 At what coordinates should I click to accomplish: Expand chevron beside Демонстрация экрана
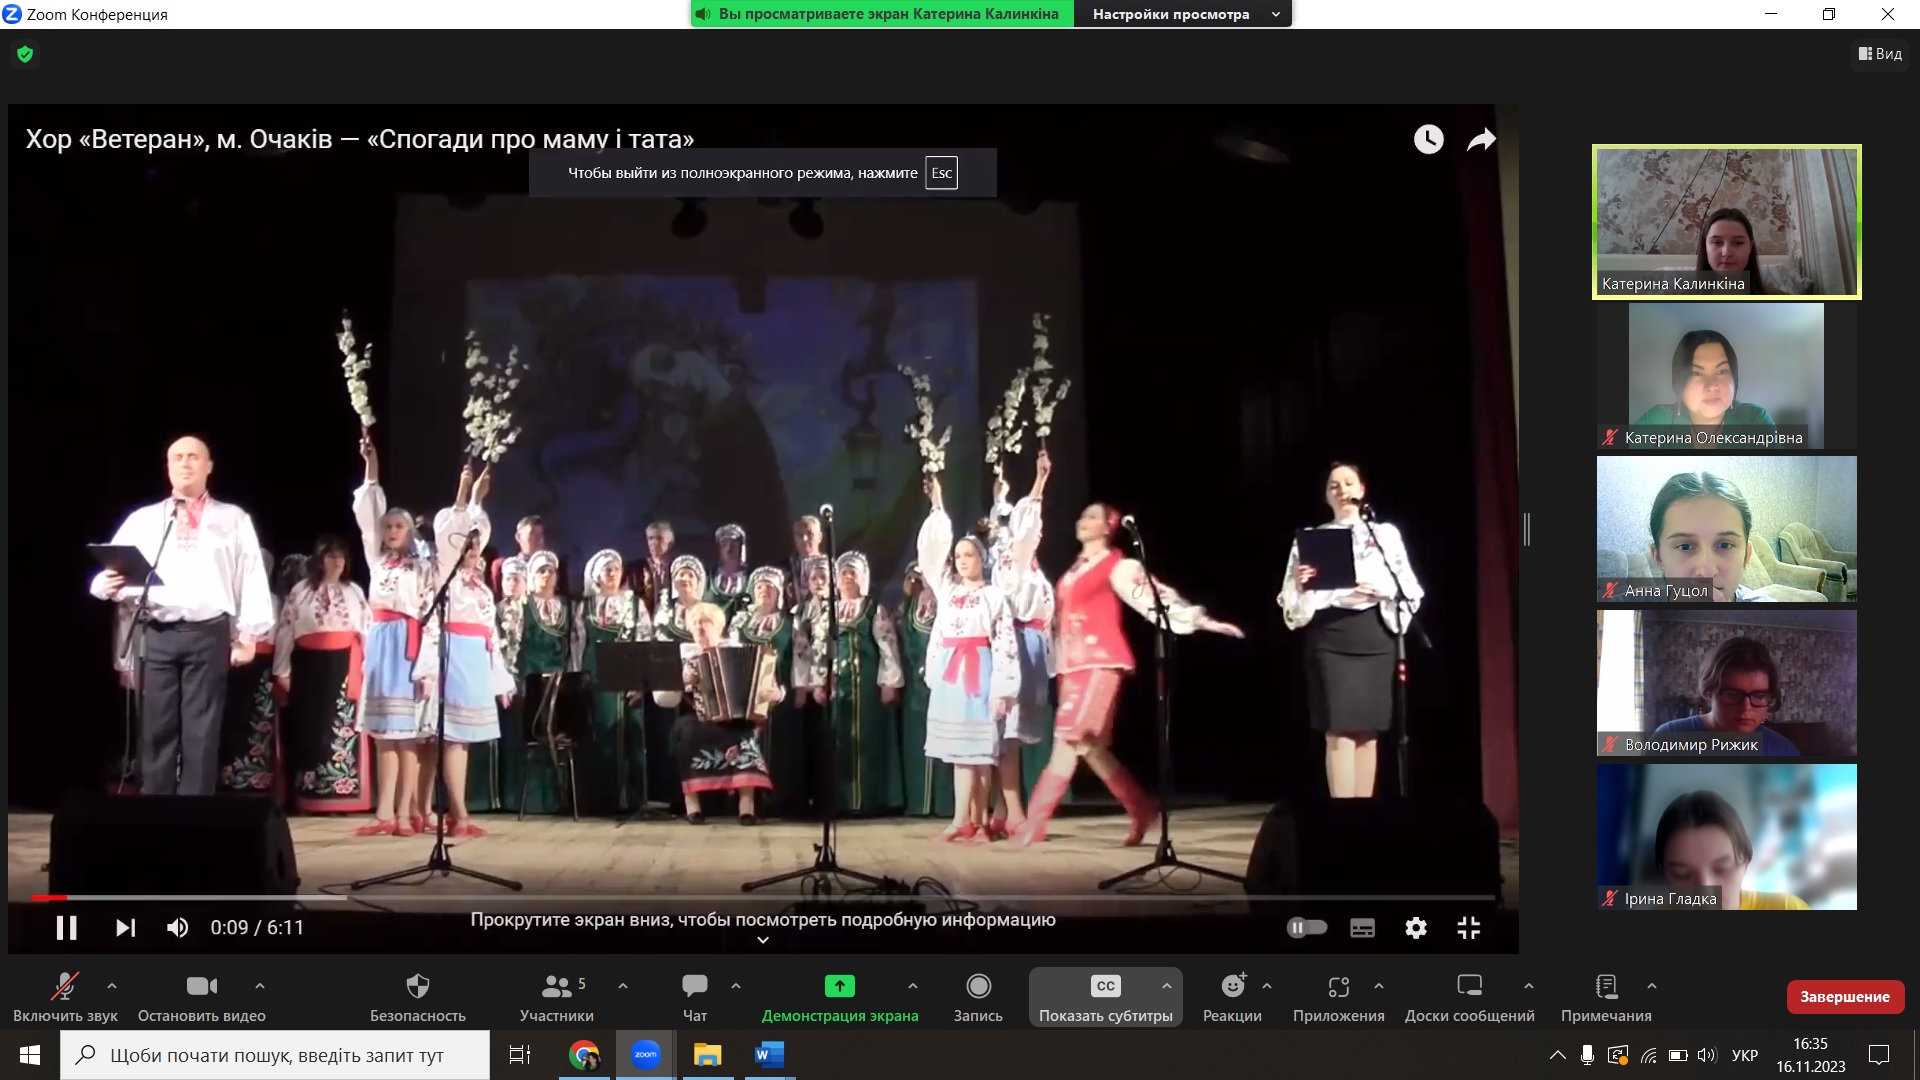[912, 986]
